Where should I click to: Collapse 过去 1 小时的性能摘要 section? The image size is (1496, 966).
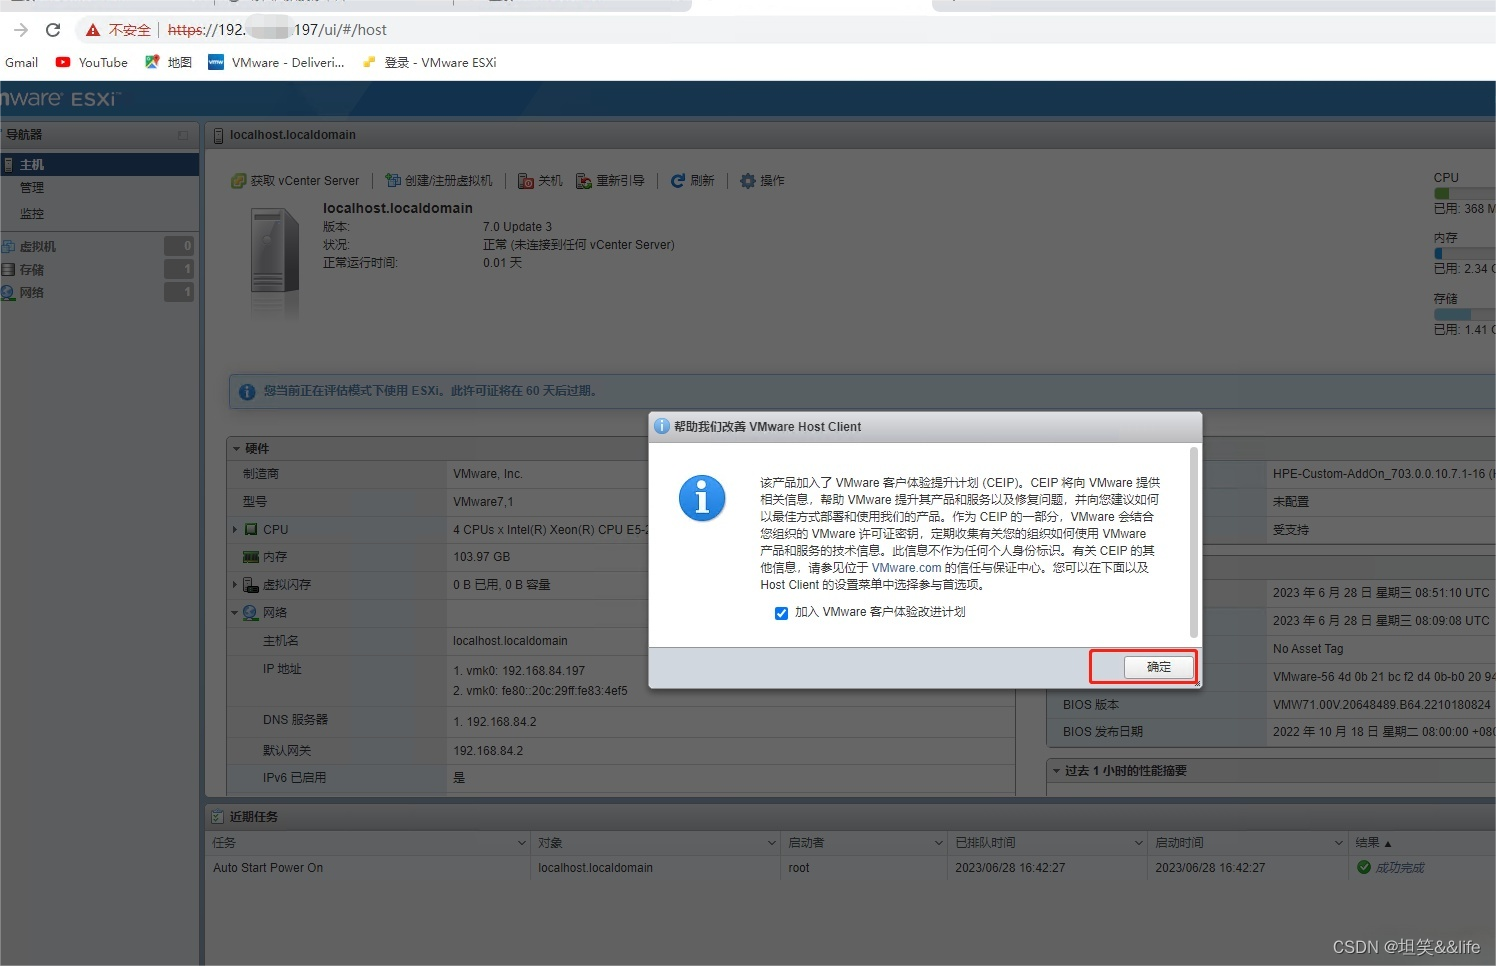[x=1056, y=771]
